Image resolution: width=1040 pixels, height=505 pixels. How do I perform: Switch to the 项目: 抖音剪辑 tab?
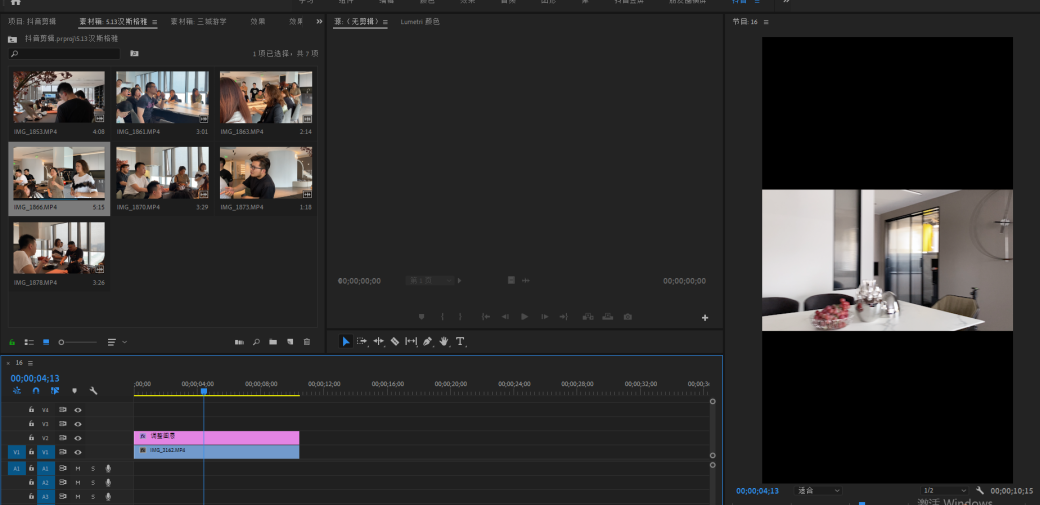point(34,21)
